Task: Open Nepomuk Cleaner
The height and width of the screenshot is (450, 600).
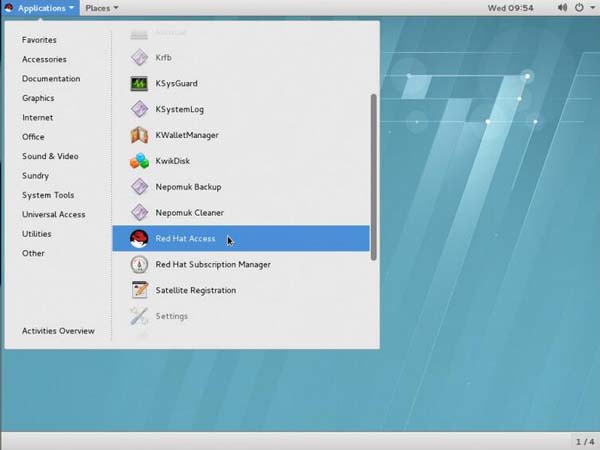Action: 189,213
